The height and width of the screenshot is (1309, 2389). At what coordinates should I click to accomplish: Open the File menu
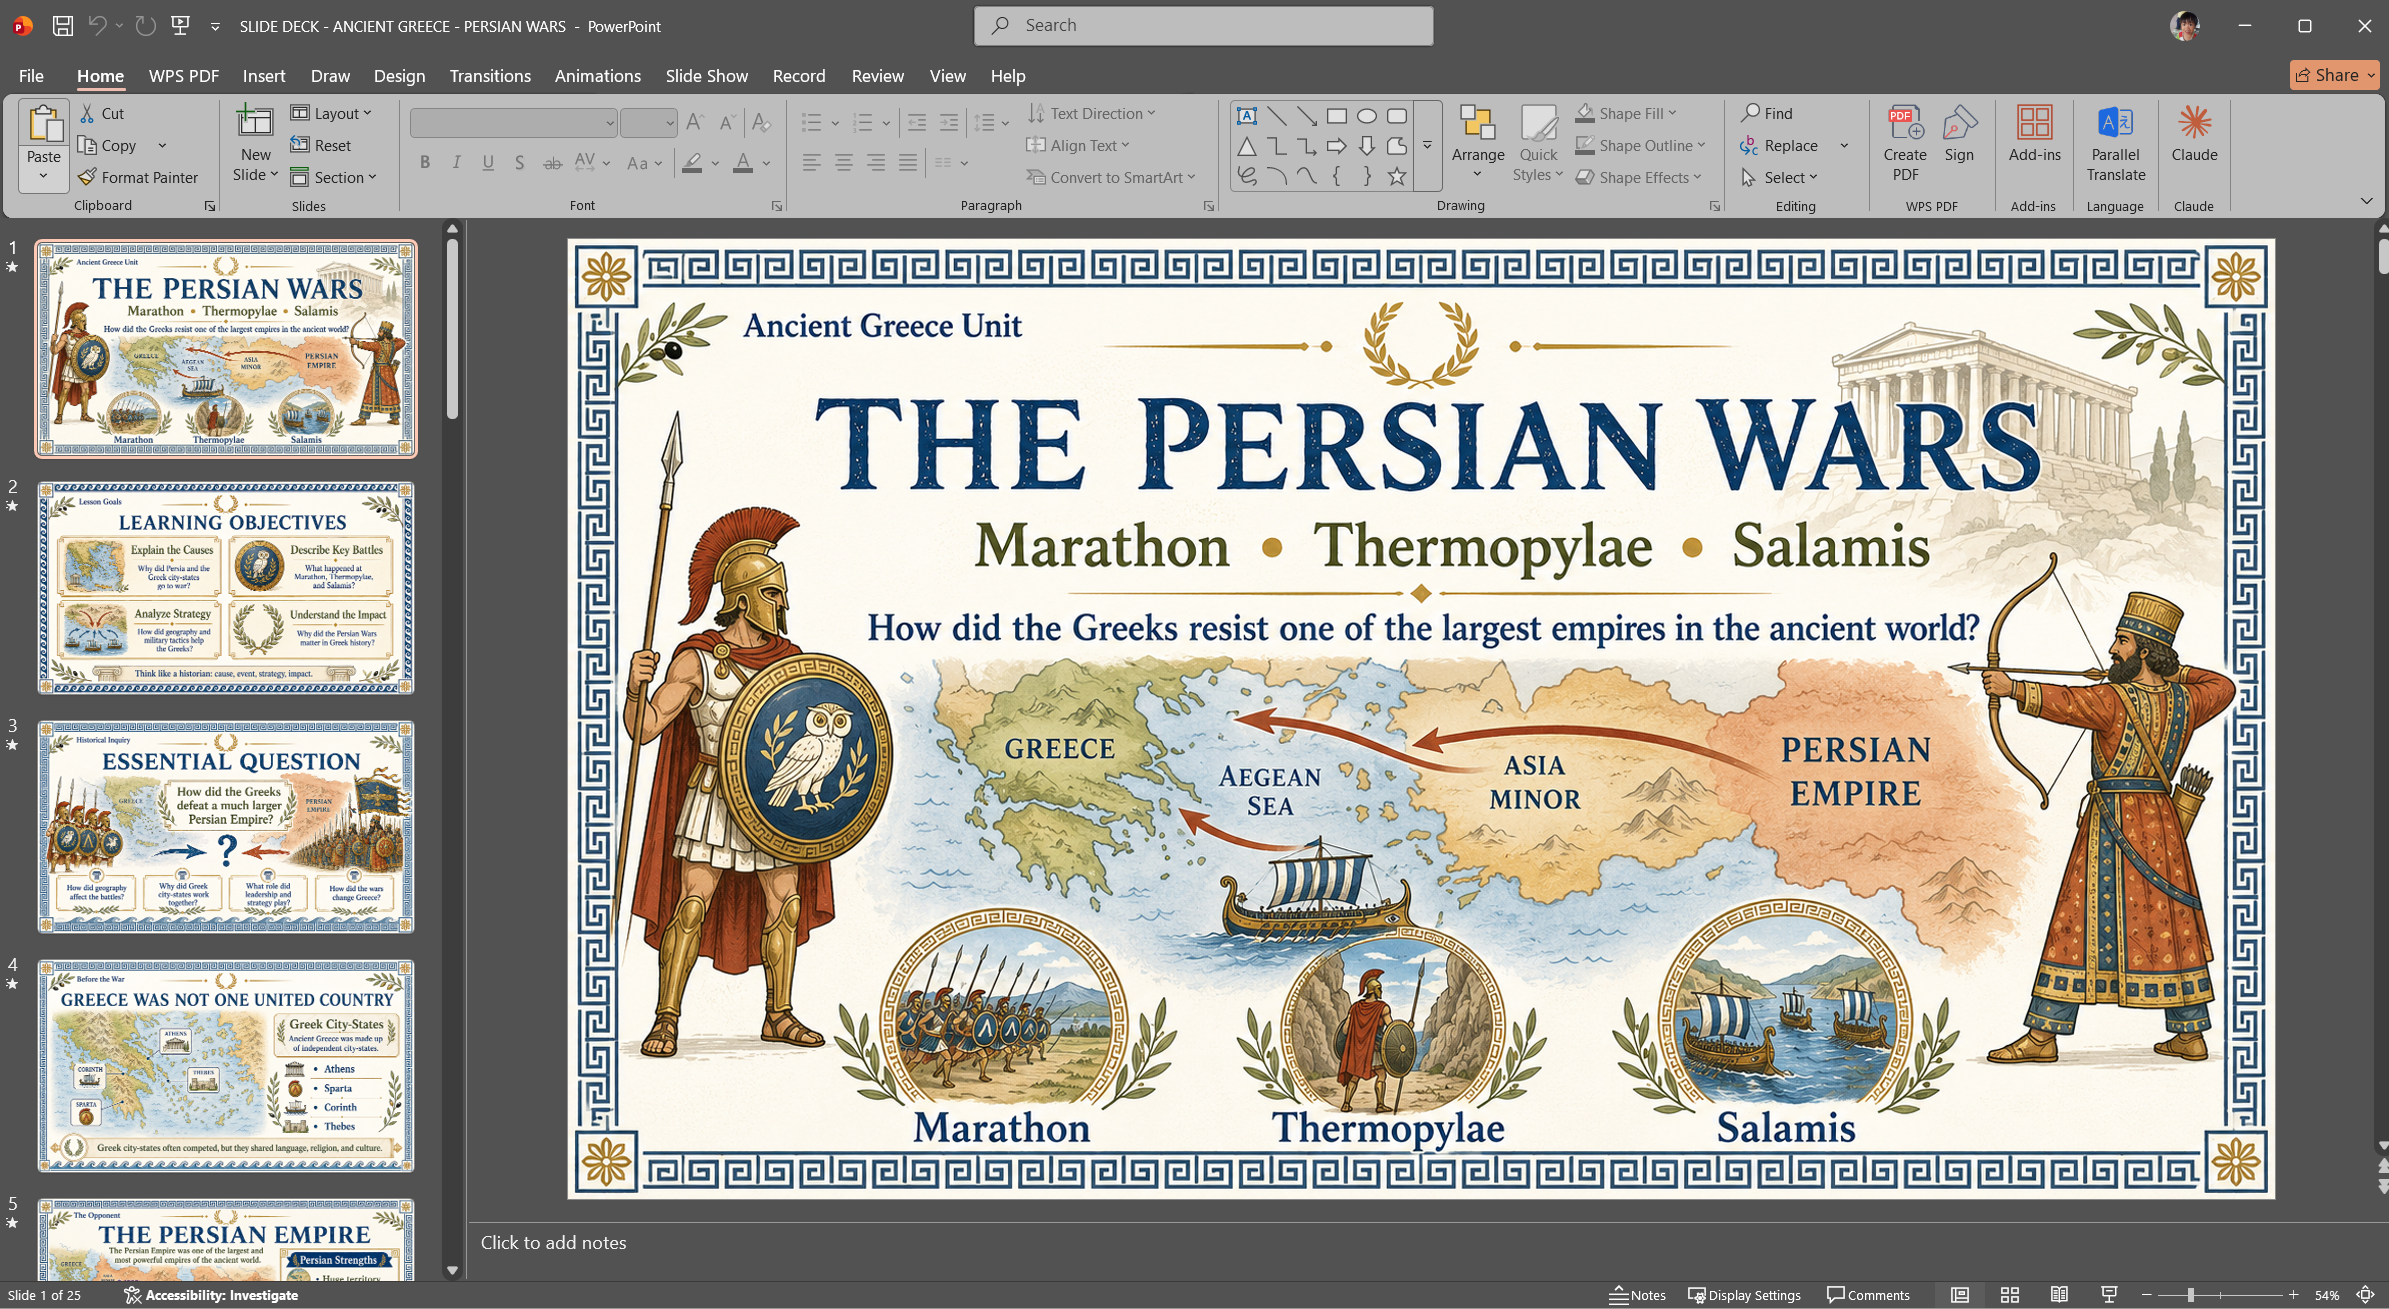click(31, 76)
